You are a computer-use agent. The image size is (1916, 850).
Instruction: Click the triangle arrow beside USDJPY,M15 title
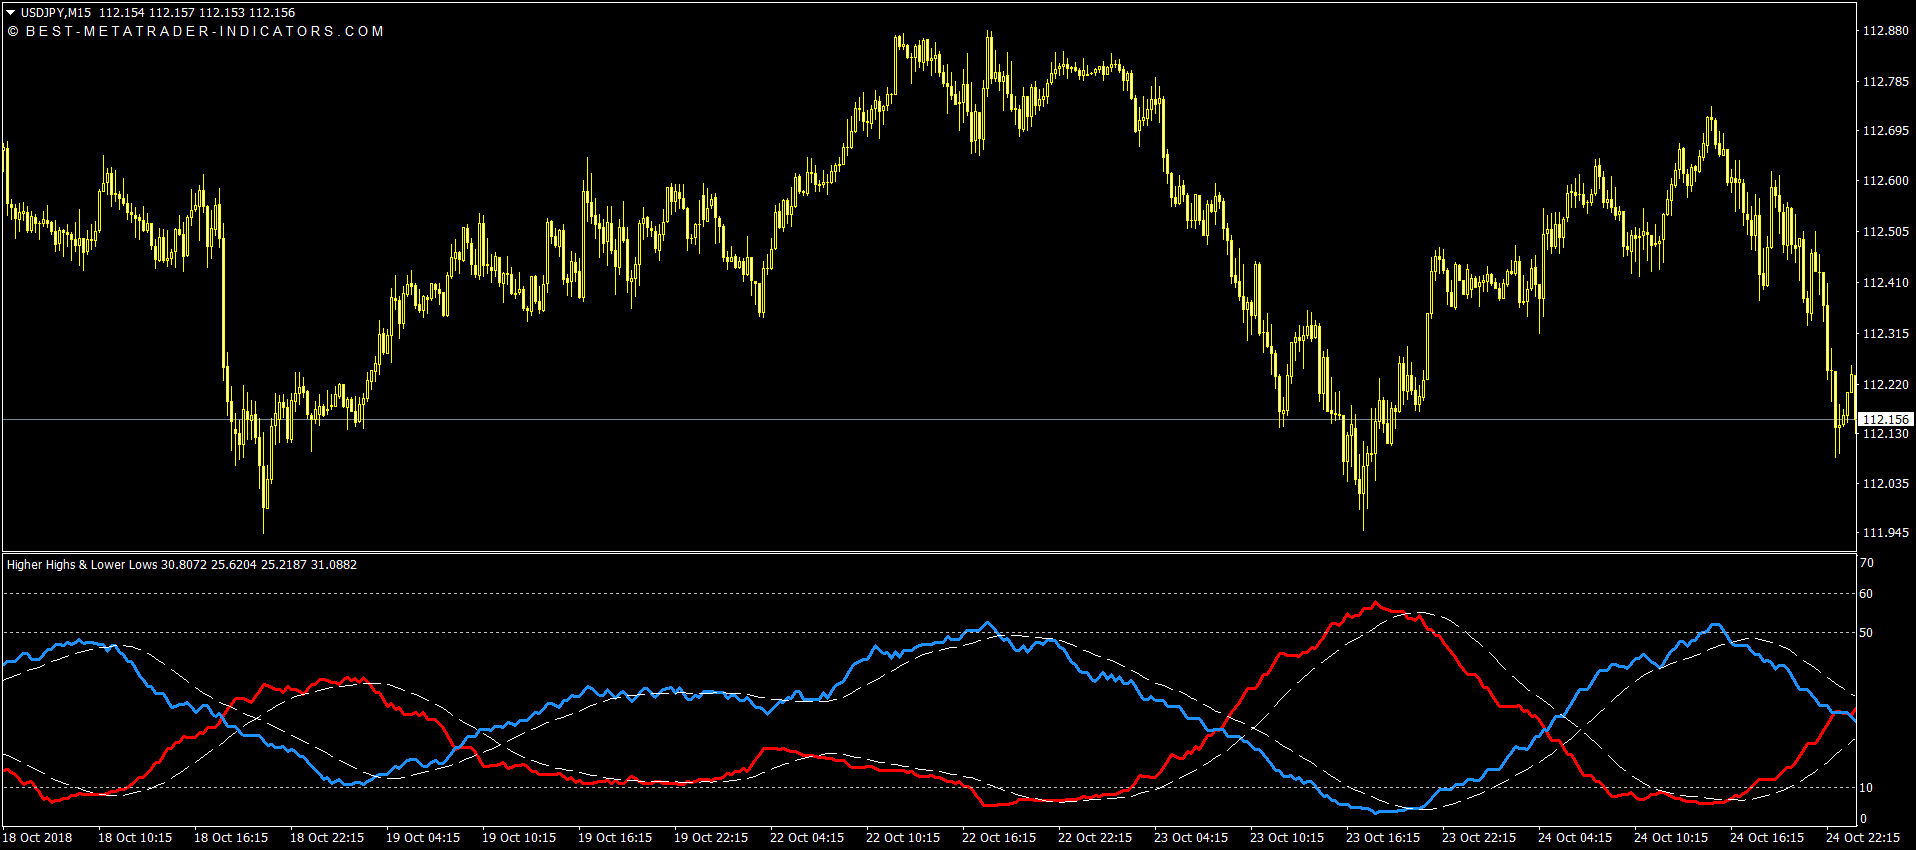(11, 13)
